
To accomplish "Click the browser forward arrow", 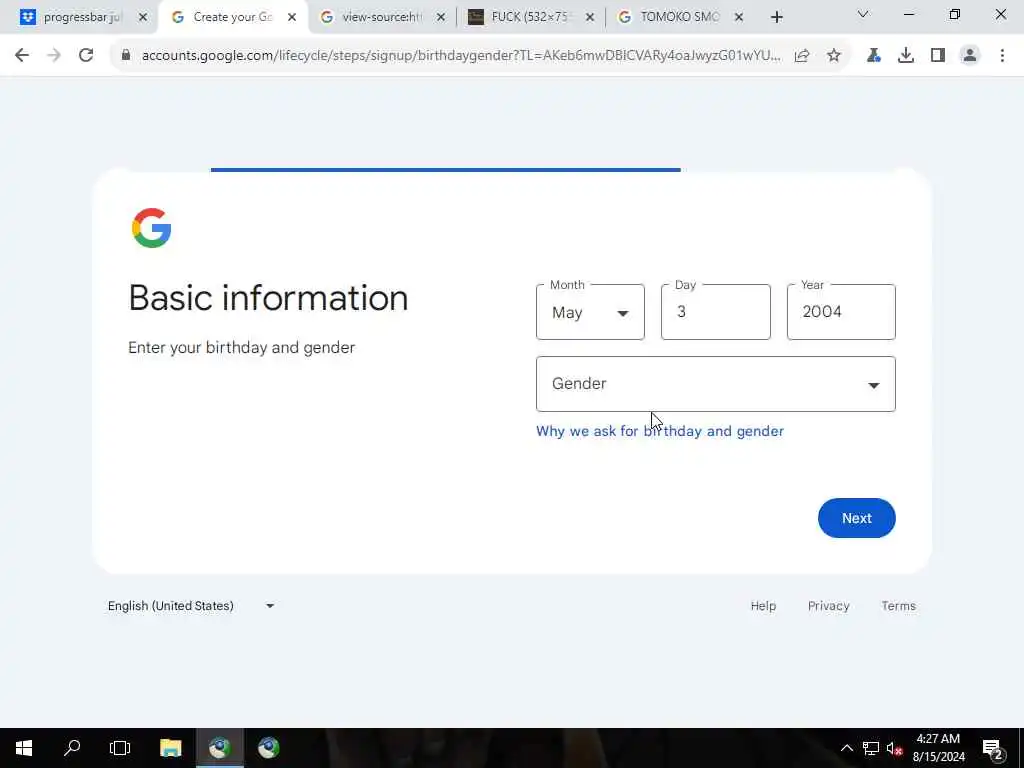I will tap(54, 56).
